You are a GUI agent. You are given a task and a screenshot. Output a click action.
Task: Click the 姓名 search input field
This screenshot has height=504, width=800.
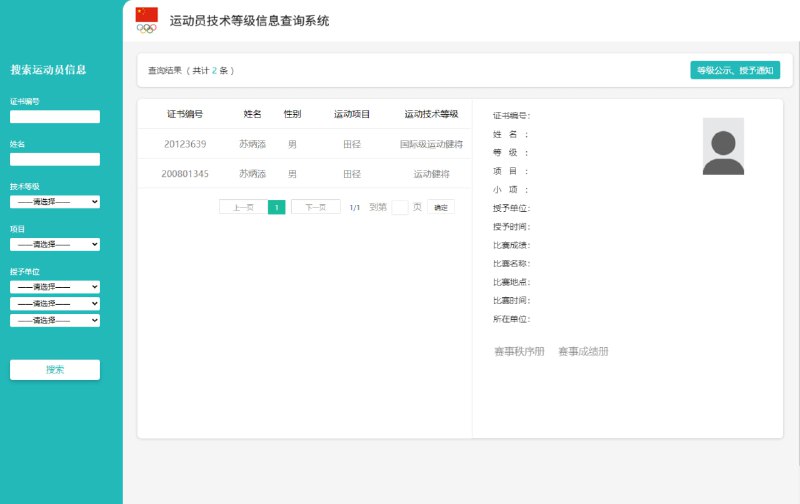[x=55, y=159]
